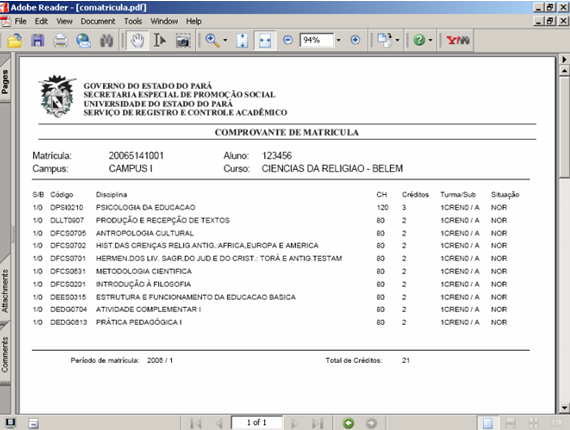Open the Pages side panel tab
This screenshot has width=570, height=430.
[x=5, y=82]
